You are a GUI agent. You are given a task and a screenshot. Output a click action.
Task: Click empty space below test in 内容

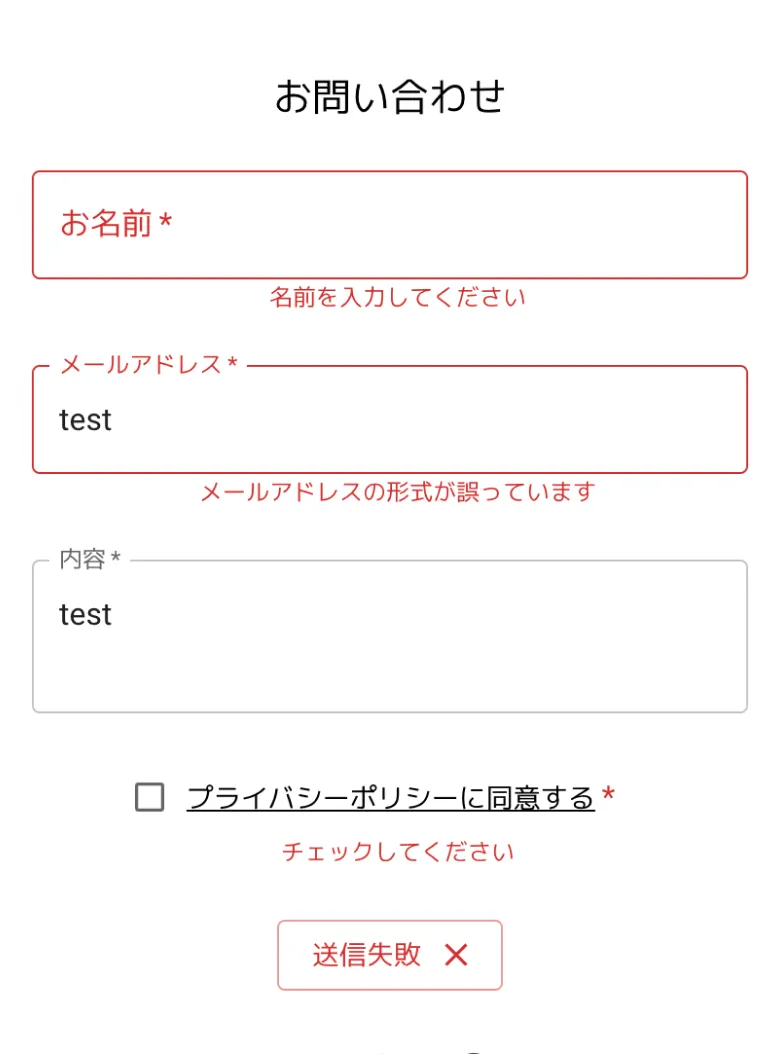[x=390, y=672]
